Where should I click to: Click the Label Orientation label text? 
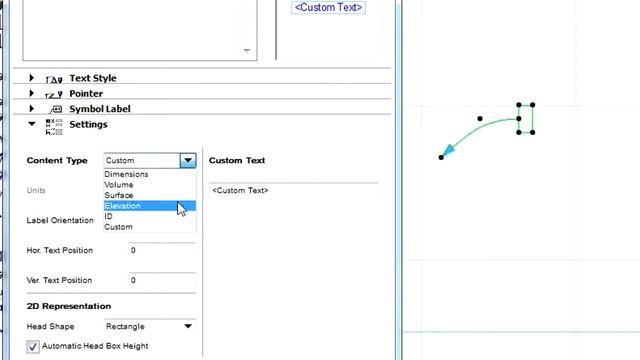60,220
